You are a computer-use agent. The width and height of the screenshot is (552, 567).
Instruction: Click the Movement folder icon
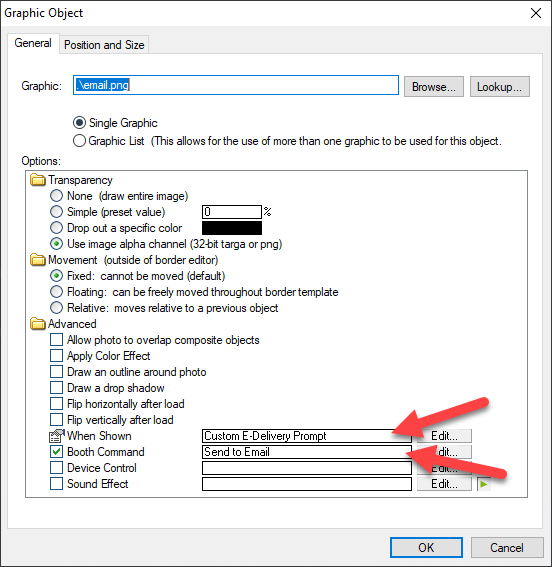tap(38, 260)
